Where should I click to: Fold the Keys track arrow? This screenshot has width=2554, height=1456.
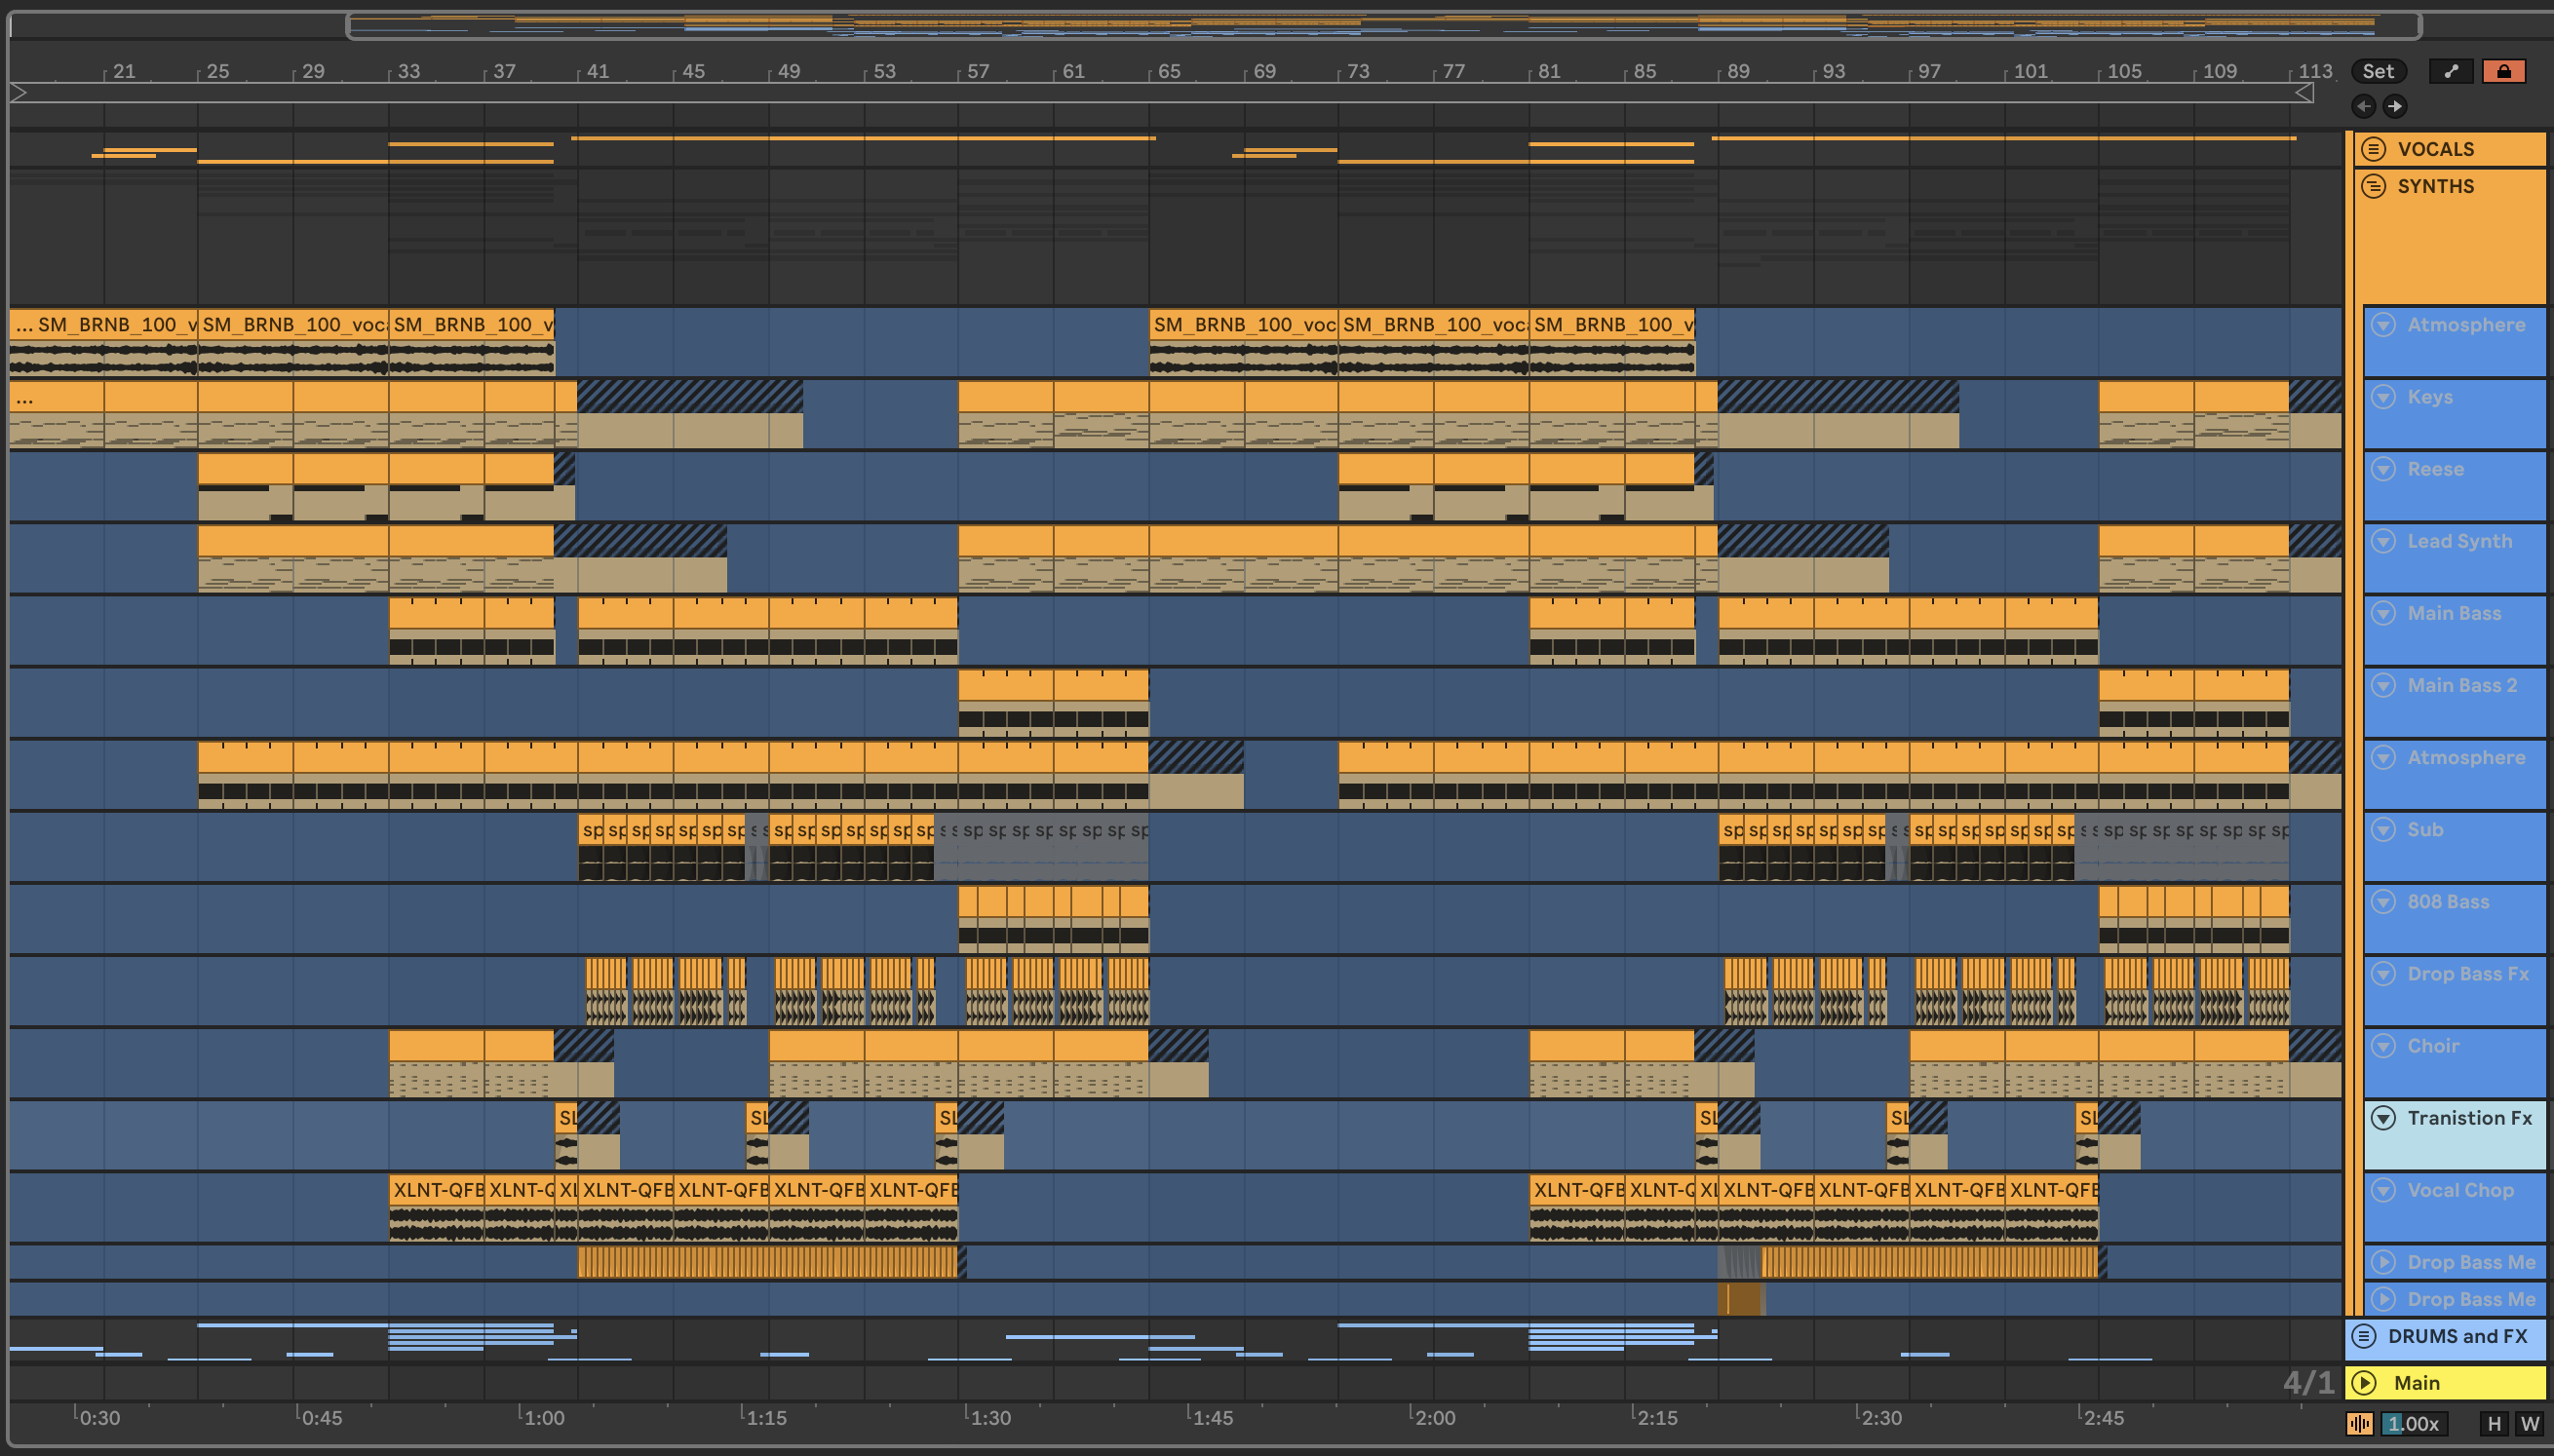tap(2383, 397)
